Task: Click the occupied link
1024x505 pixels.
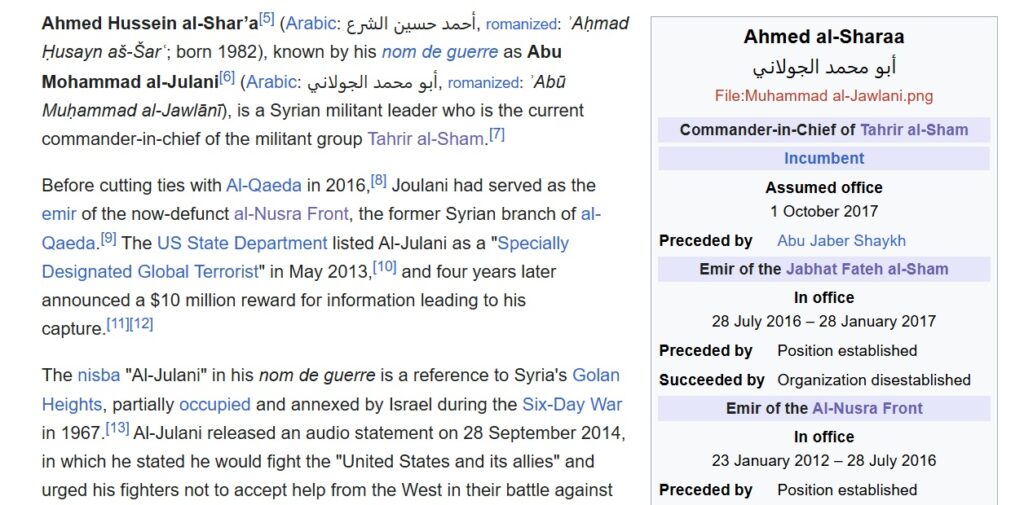Action: 215,404
